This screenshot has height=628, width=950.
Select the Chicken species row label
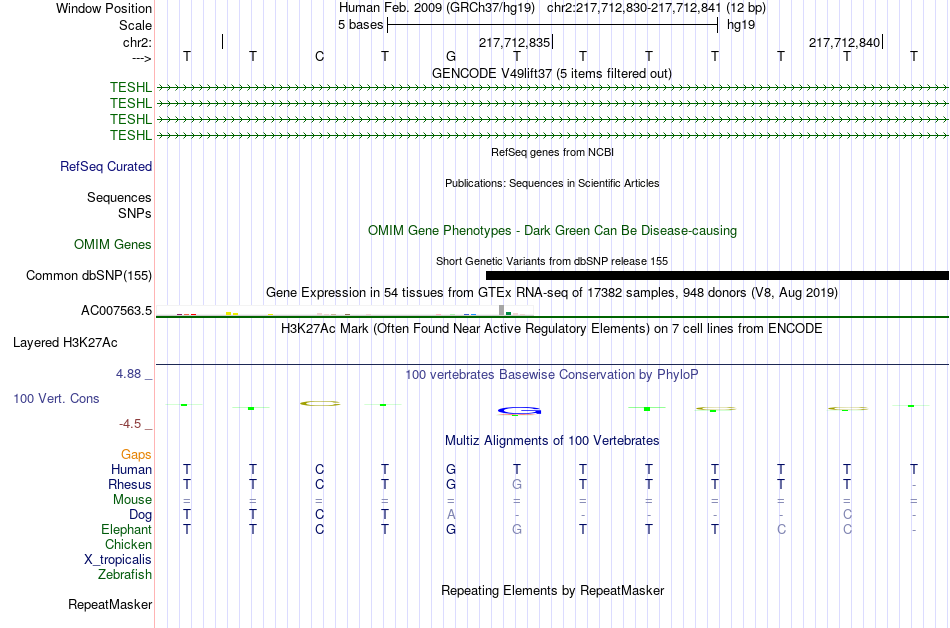pos(128,544)
